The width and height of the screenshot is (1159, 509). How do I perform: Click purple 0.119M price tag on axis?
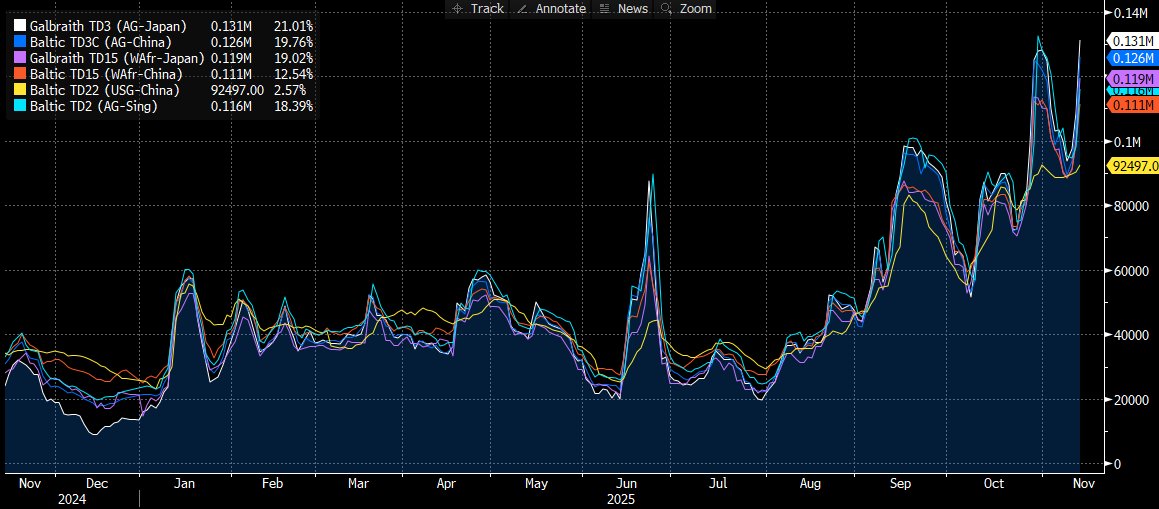[x=1132, y=78]
